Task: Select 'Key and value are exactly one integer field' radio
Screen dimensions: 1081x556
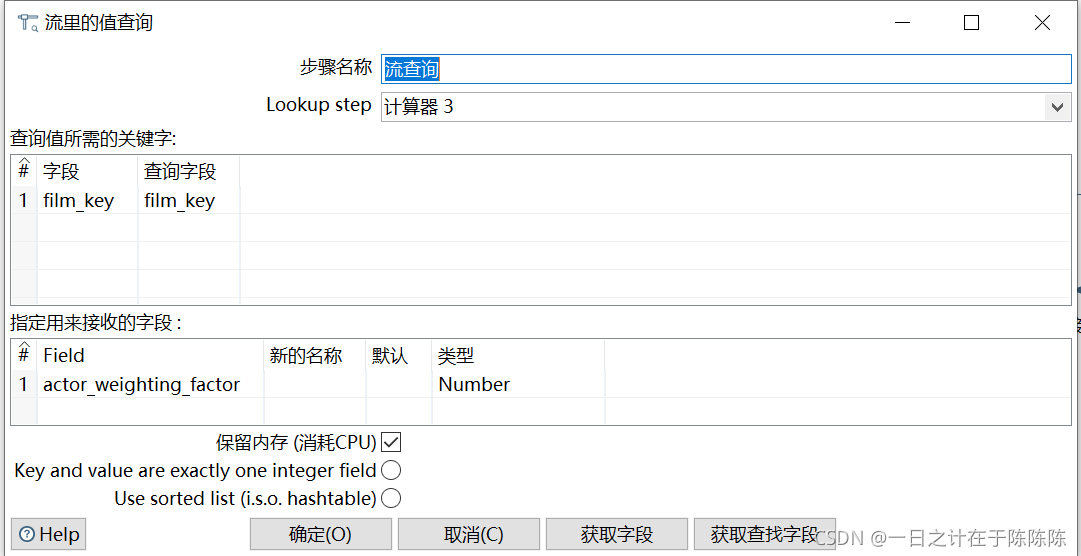Action: [391, 470]
